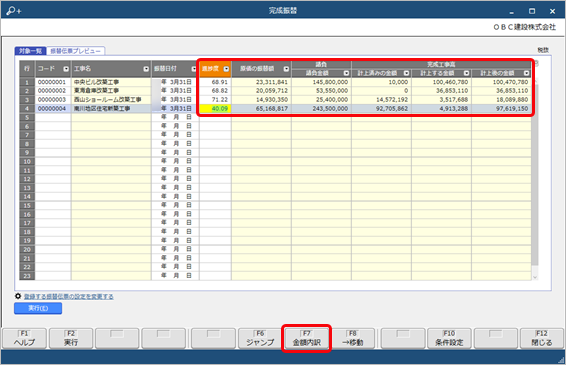This screenshot has width=566, height=365.
Task: Click the empty code field in row 5
Action: pyautogui.click(x=53, y=117)
